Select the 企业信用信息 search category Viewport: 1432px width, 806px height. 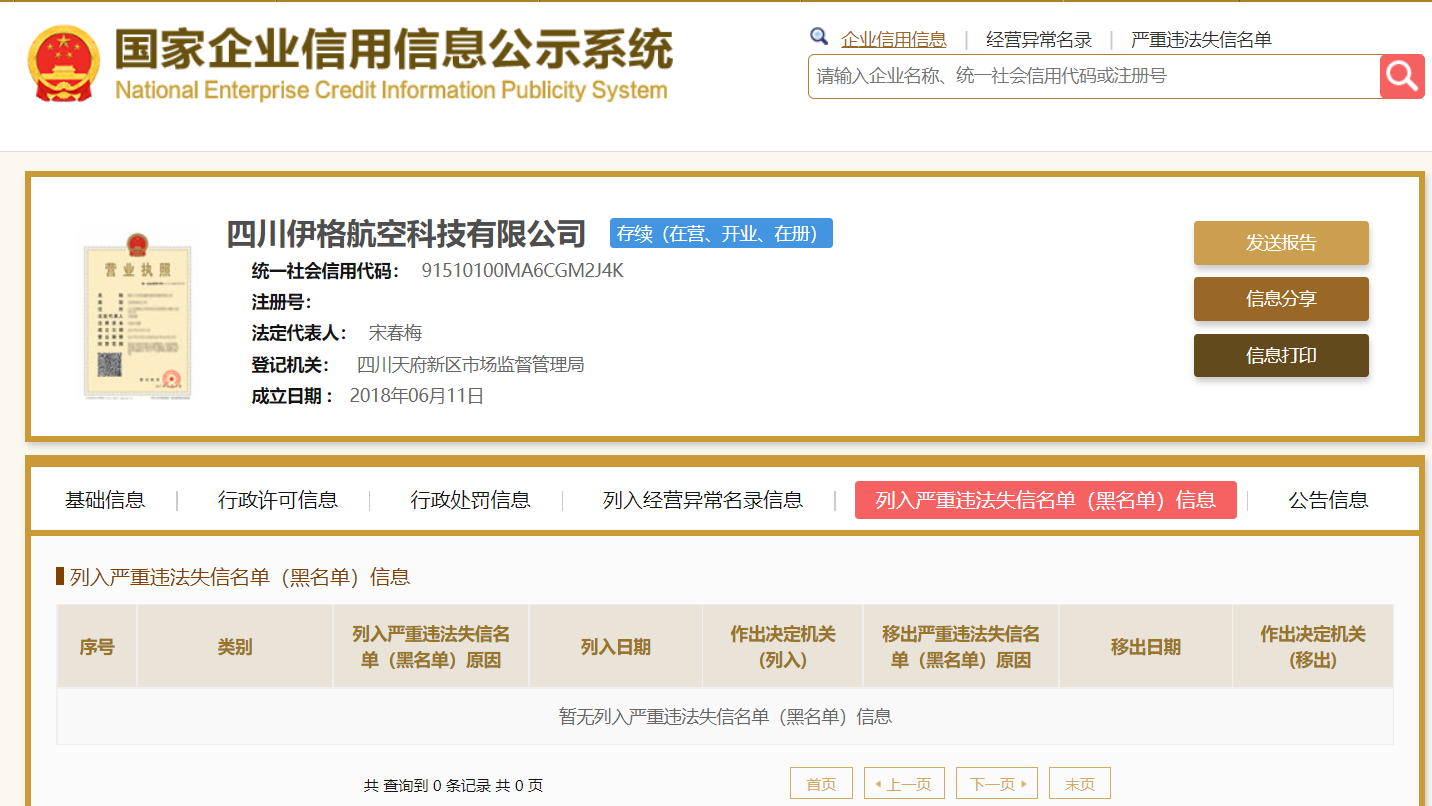894,40
